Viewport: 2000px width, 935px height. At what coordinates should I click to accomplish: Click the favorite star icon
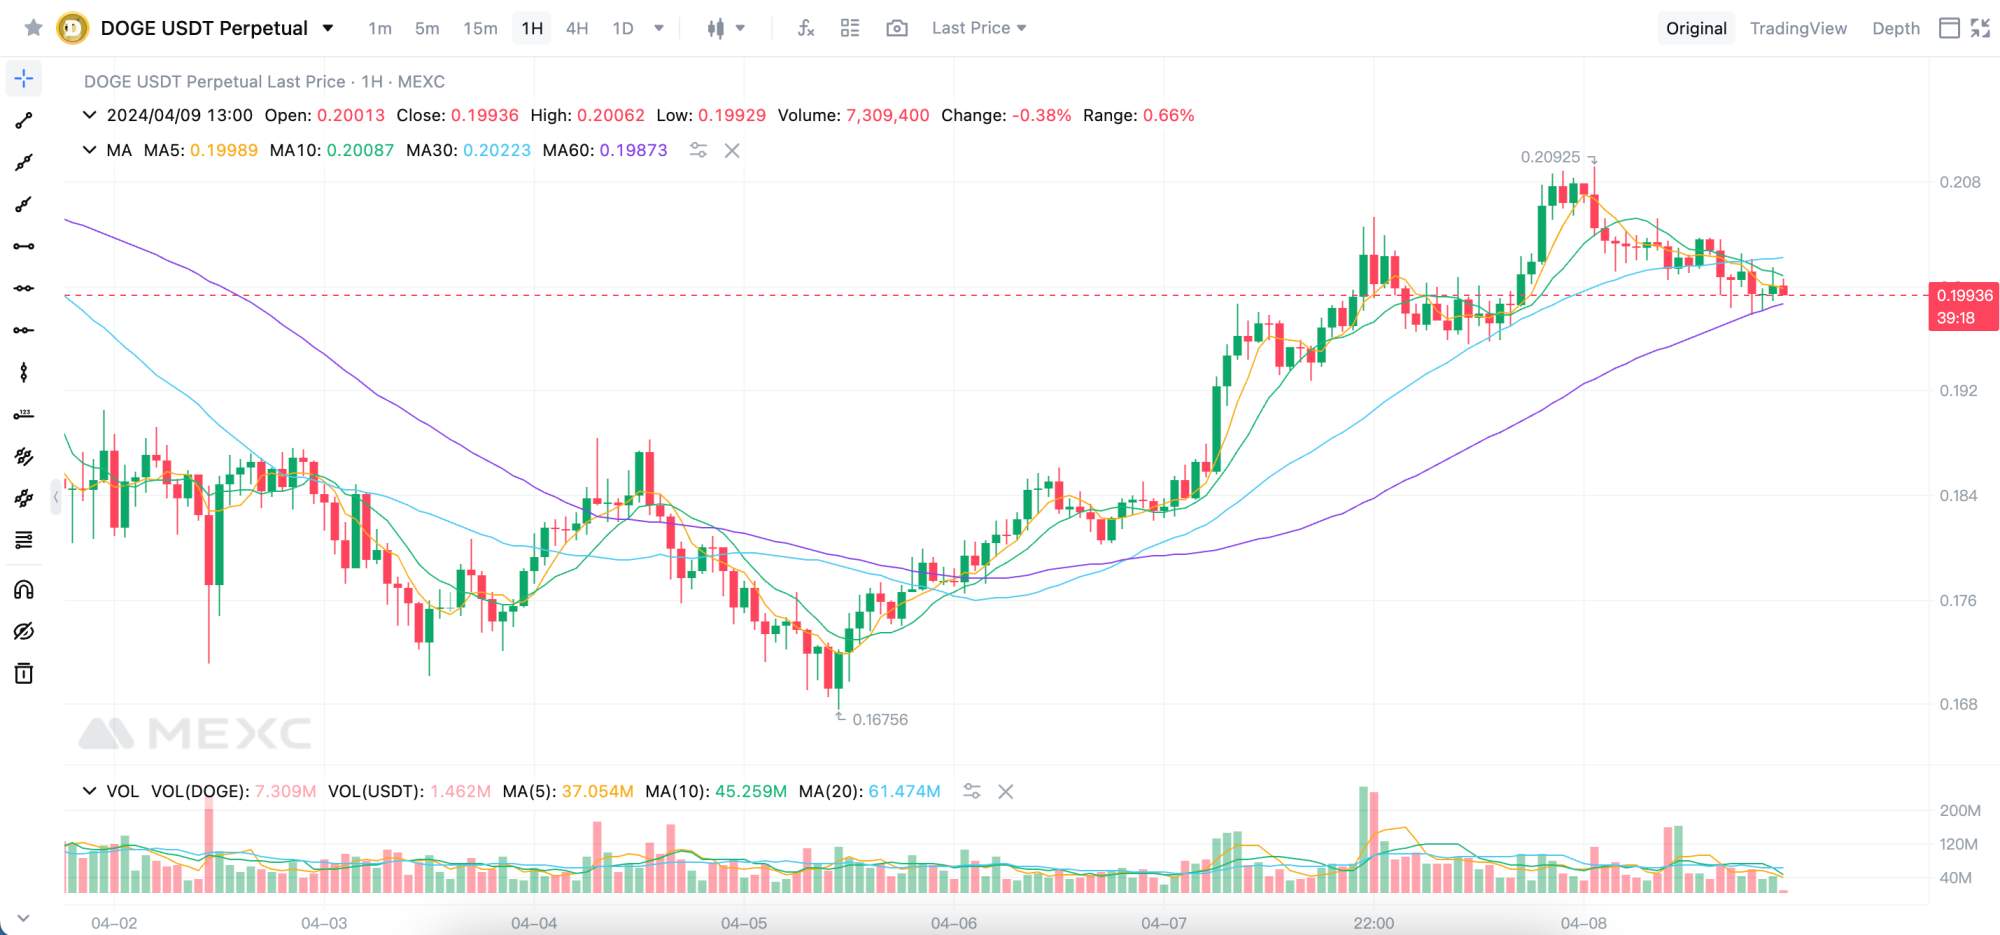(33, 28)
